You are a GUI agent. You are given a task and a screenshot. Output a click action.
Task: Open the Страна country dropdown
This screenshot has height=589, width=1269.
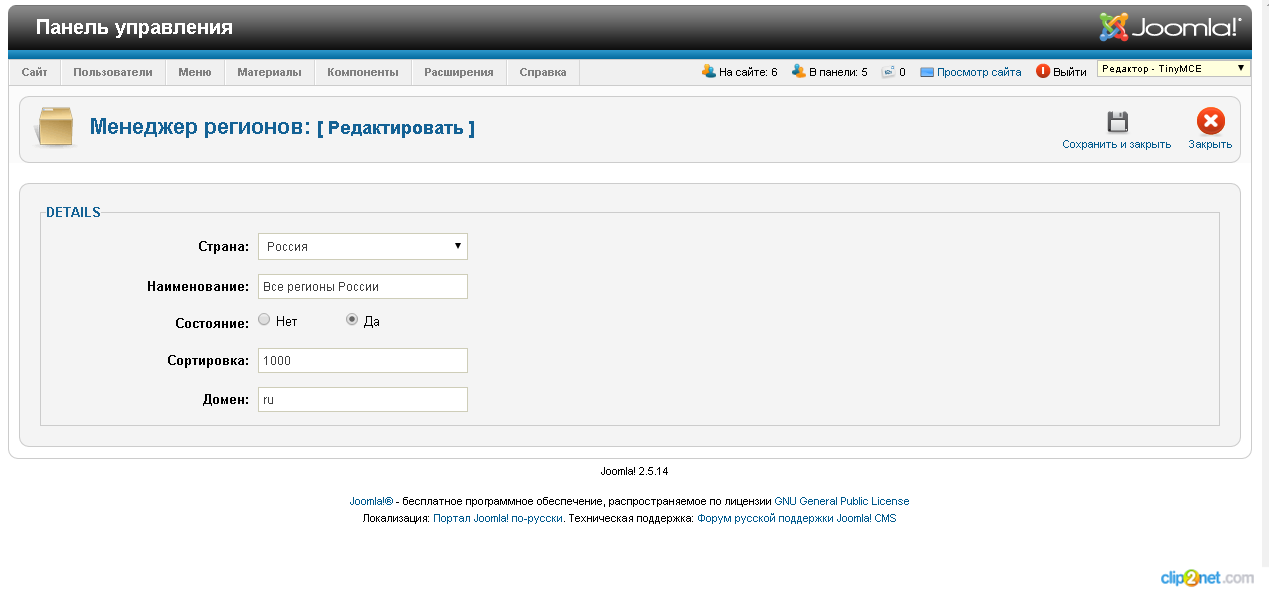[363, 246]
